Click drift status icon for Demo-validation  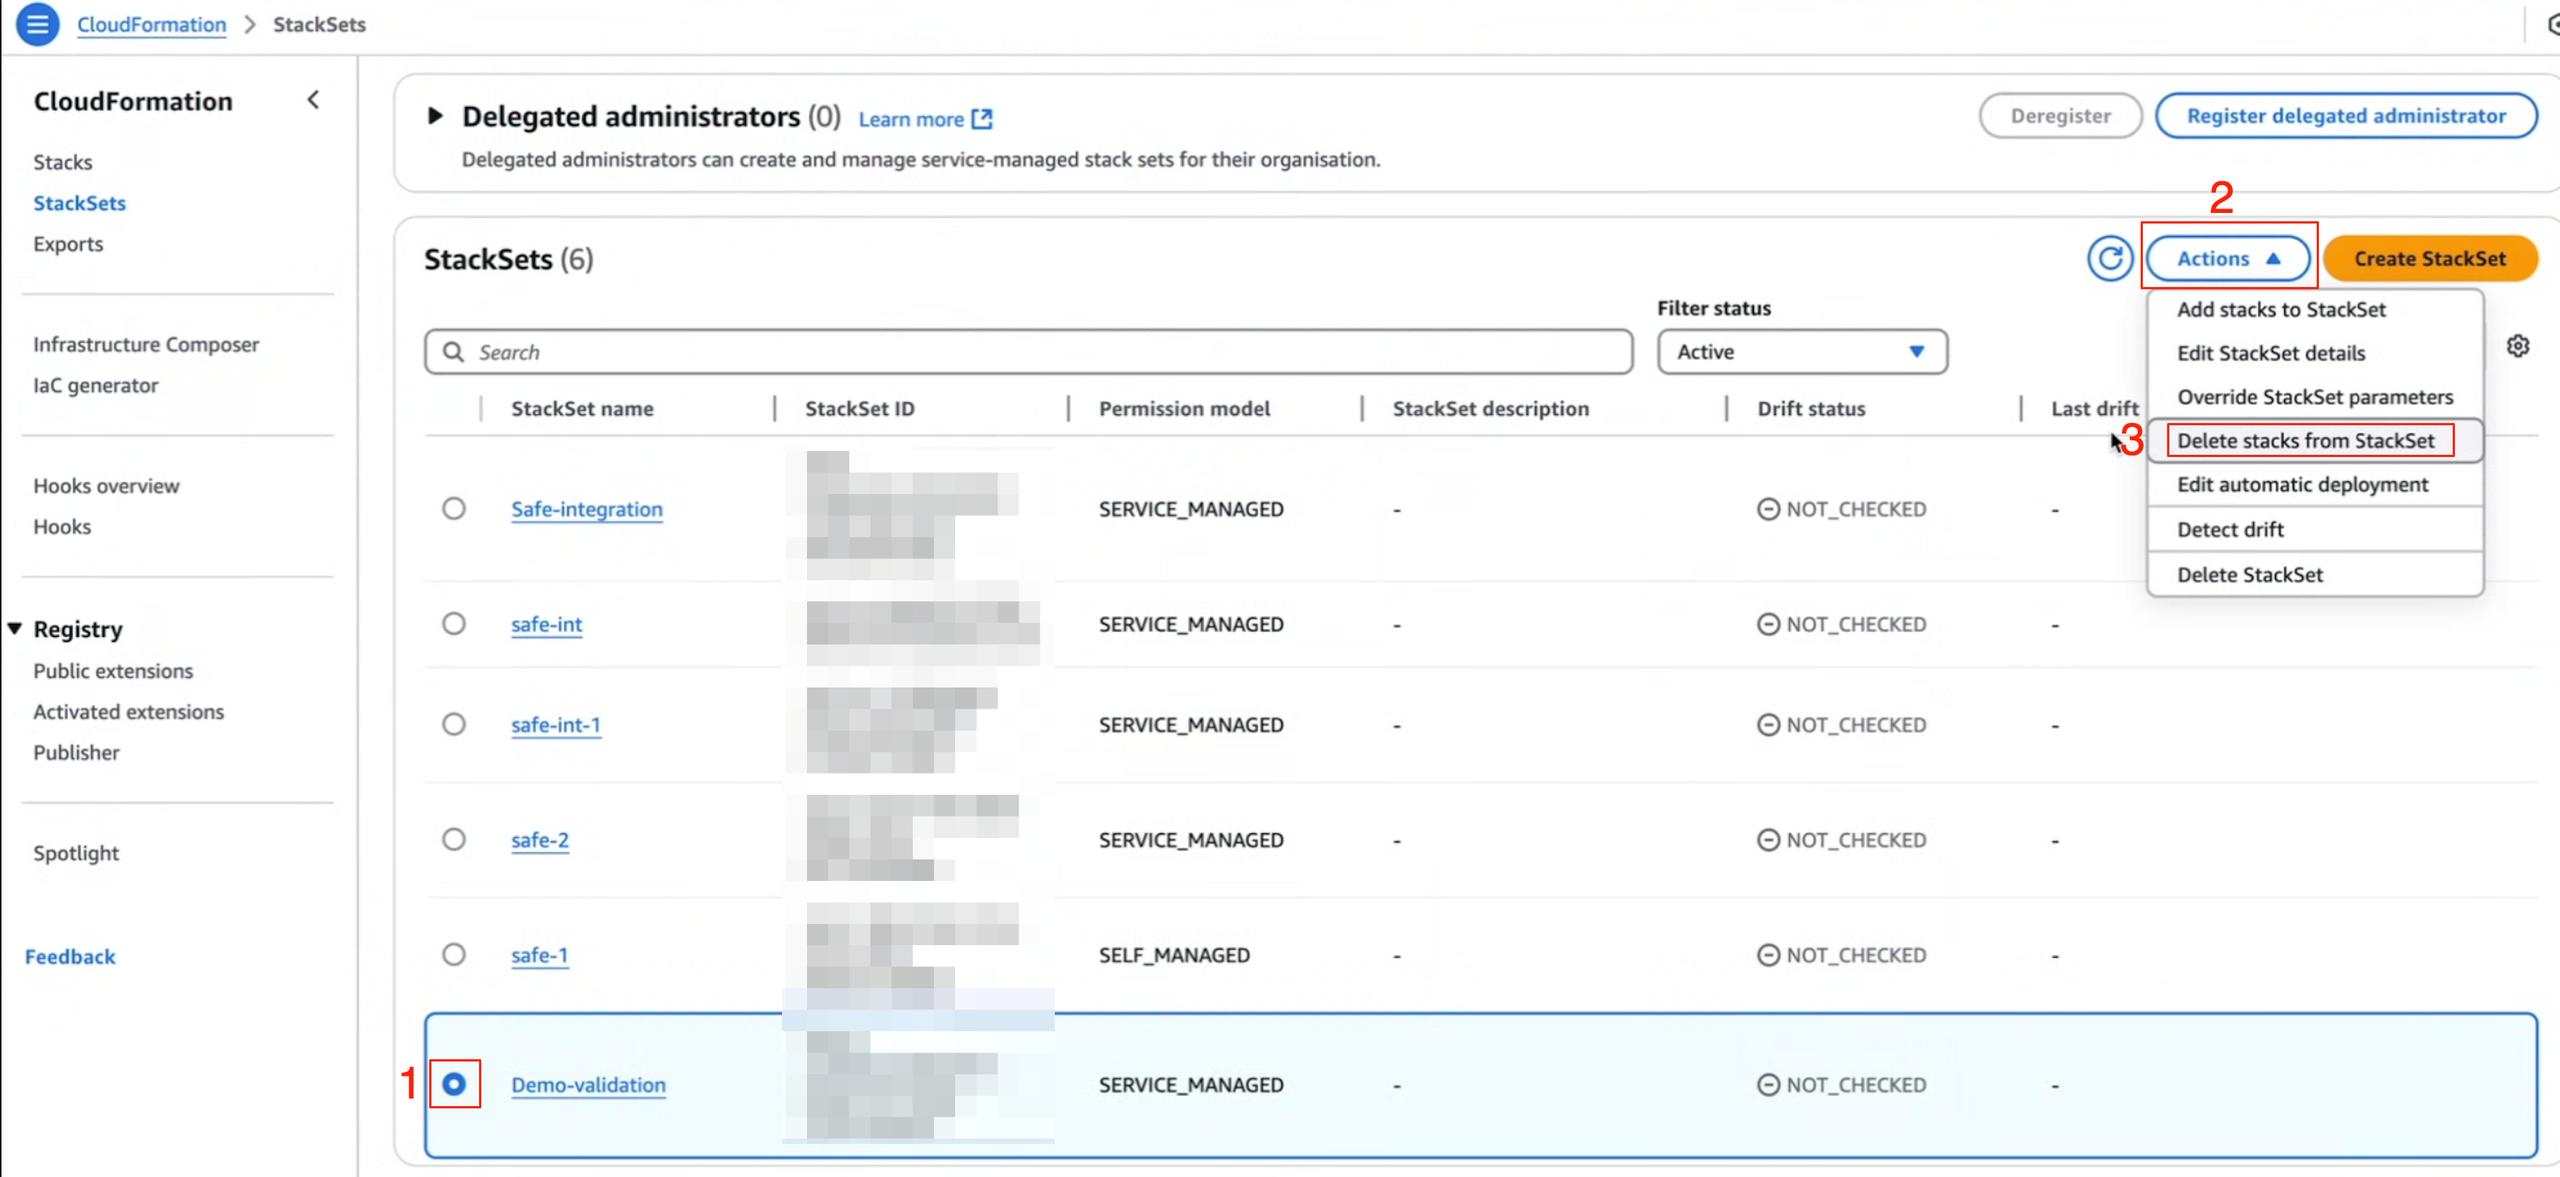pyautogui.click(x=1768, y=1085)
